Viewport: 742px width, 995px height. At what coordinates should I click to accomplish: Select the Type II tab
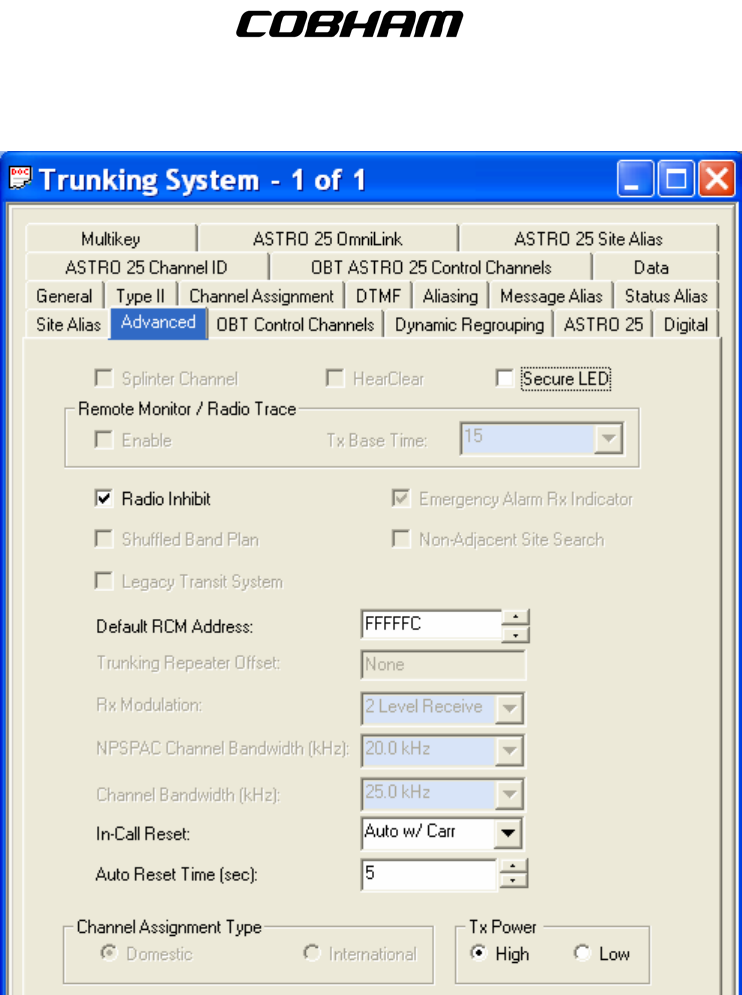[x=140, y=296]
